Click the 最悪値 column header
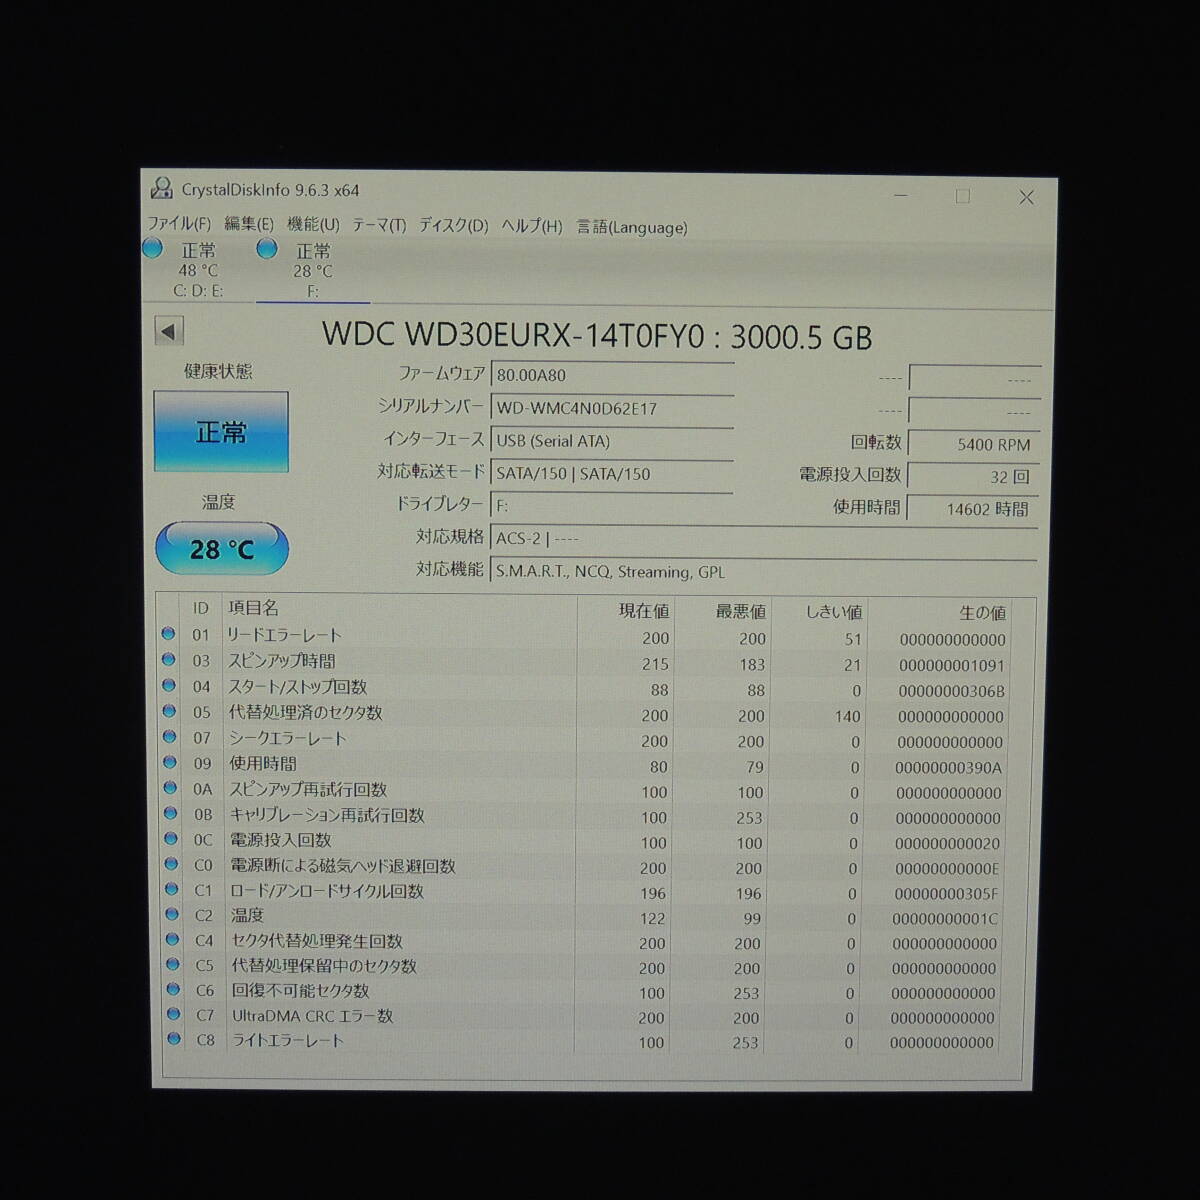This screenshot has height=1200, width=1200. coord(740,611)
